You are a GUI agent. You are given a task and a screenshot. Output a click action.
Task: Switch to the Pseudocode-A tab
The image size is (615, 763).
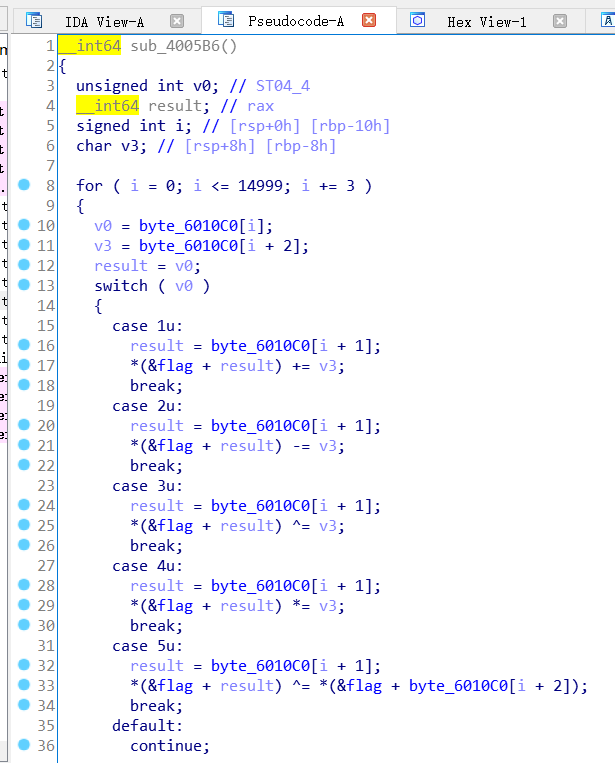click(x=296, y=21)
